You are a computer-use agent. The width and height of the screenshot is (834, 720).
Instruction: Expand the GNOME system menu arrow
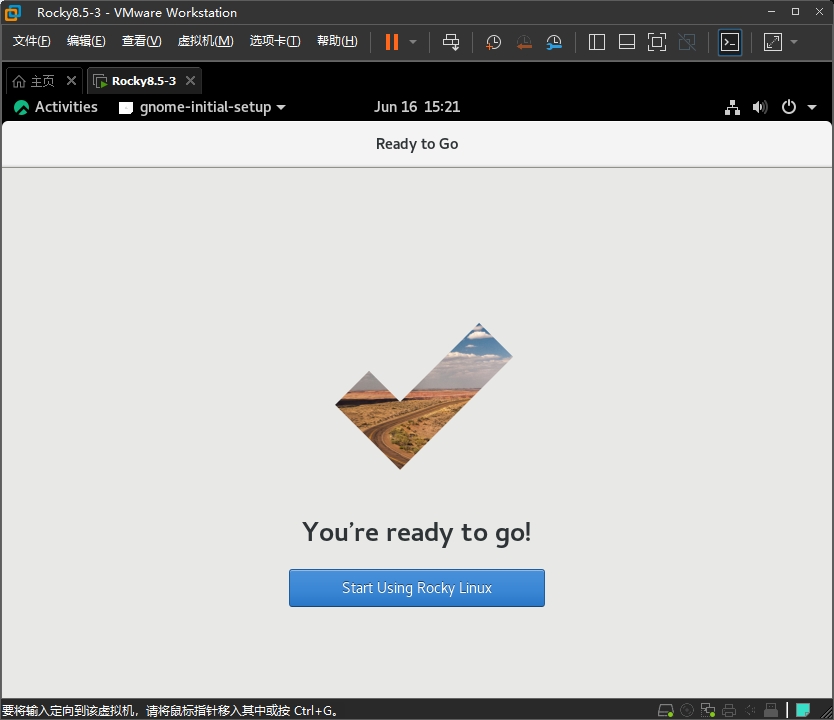pos(812,107)
